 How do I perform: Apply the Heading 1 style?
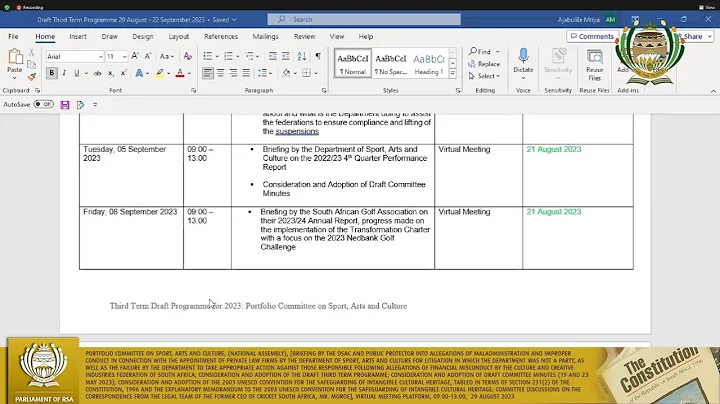coord(429,63)
